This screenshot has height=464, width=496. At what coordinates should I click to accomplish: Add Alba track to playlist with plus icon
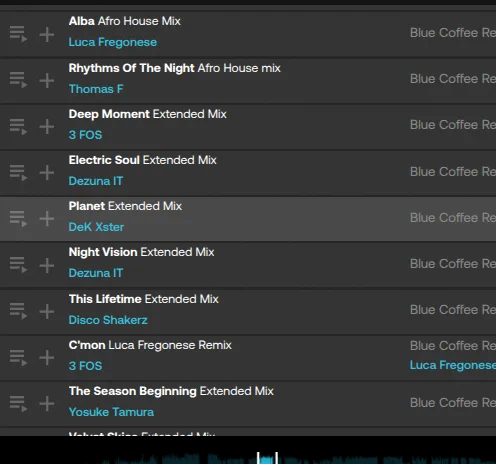tap(47, 34)
